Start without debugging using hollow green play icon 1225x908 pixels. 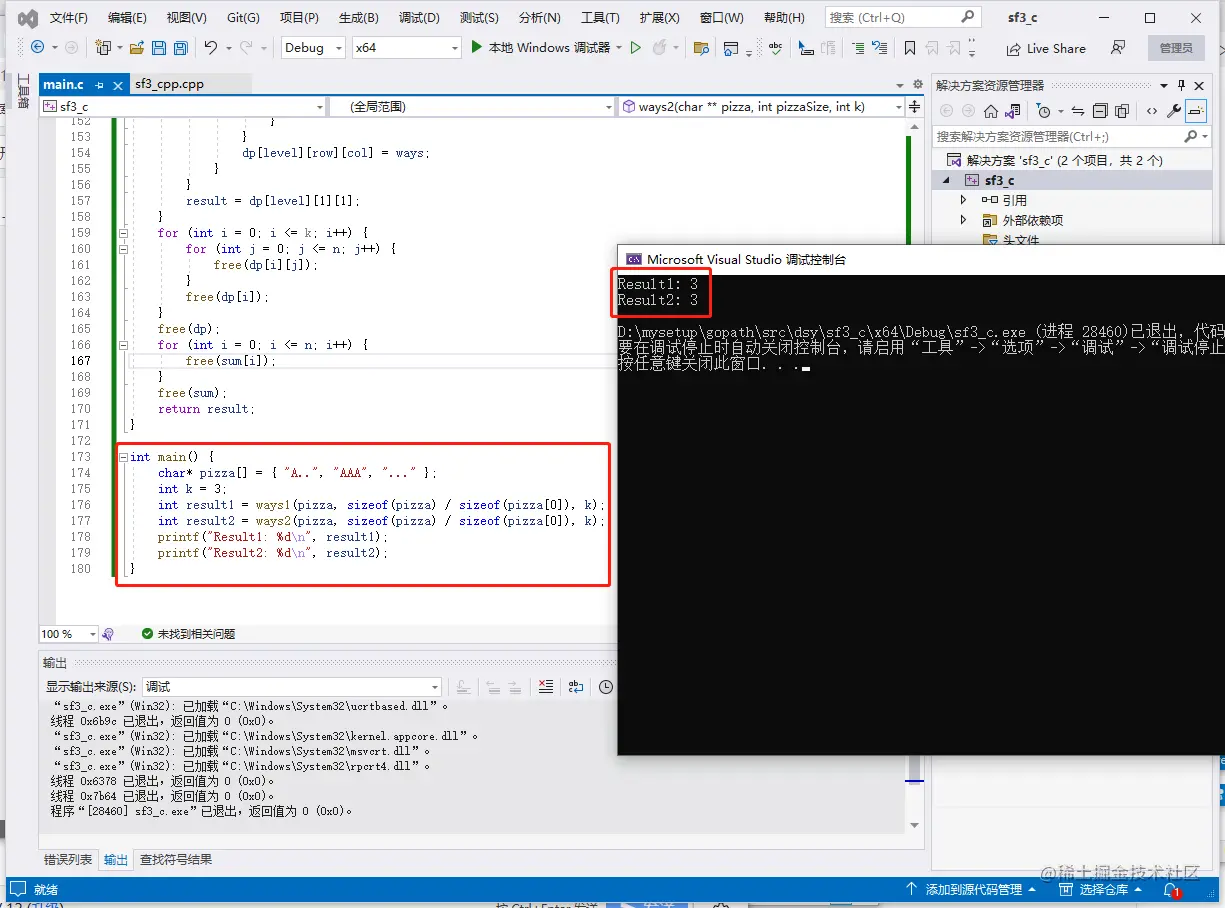coord(634,47)
